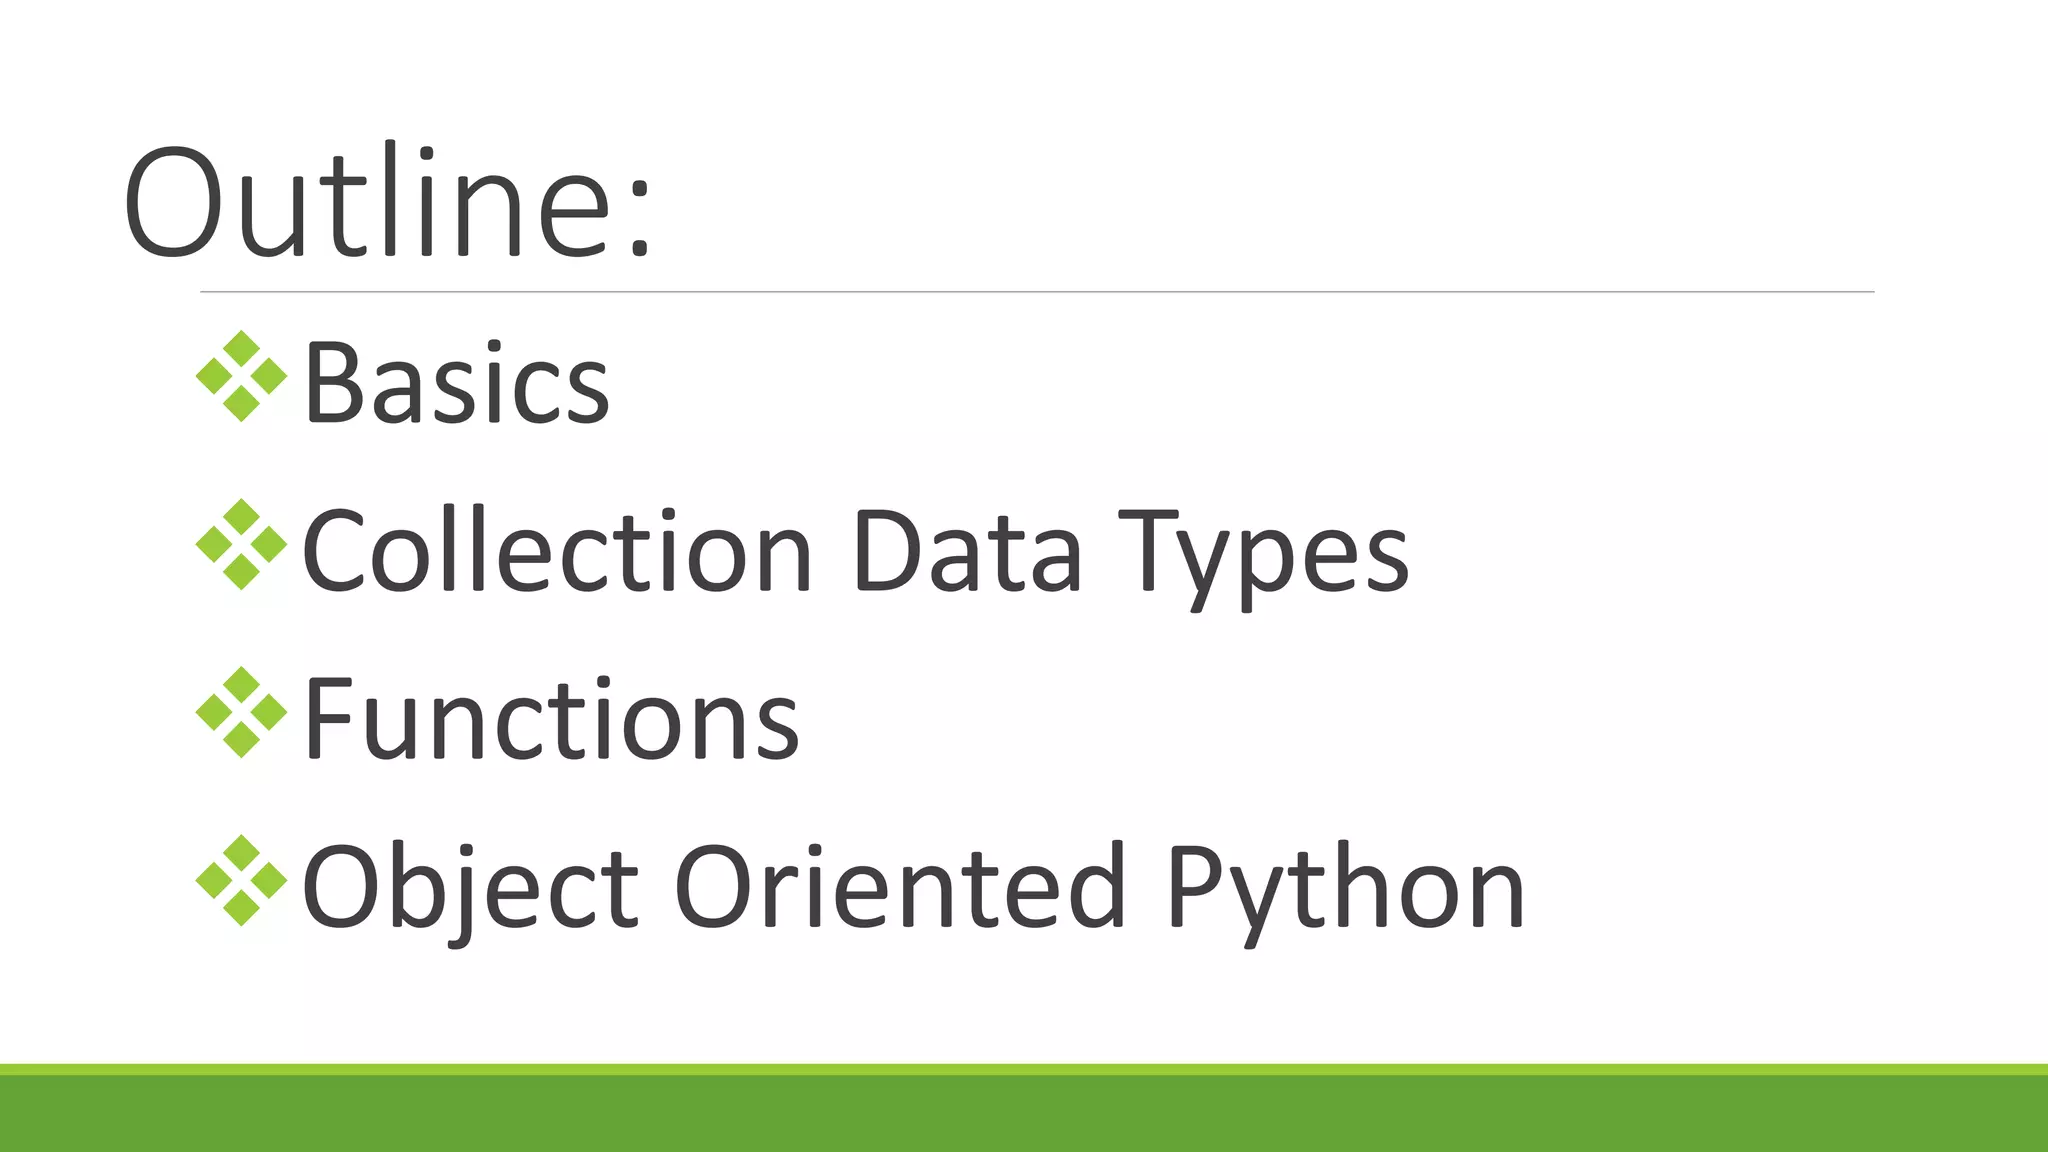Click the dark green footer bar

click(1024, 1114)
